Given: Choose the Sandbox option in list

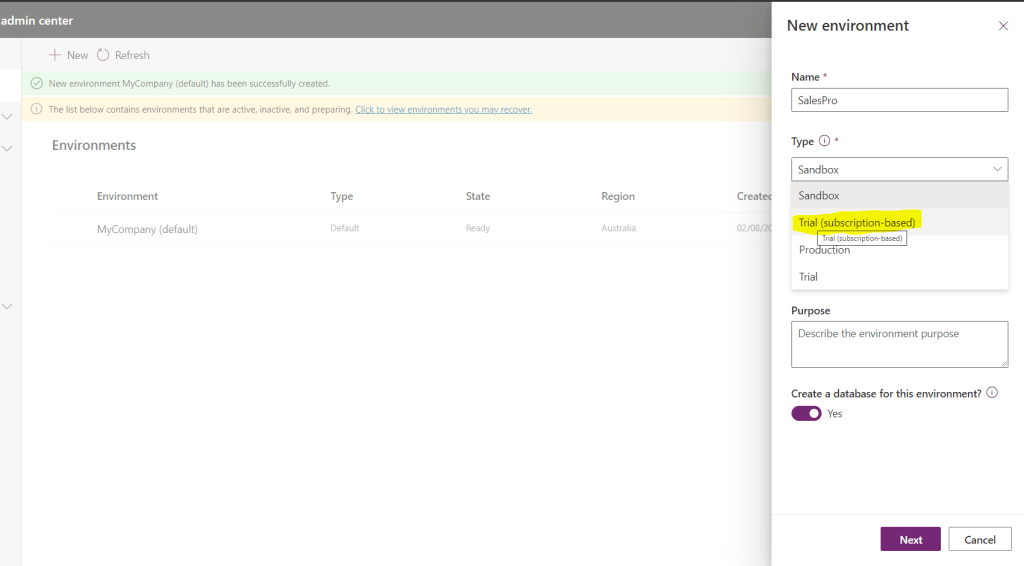Looking at the screenshot, I should pyautogui.click(x=819, y=196).
